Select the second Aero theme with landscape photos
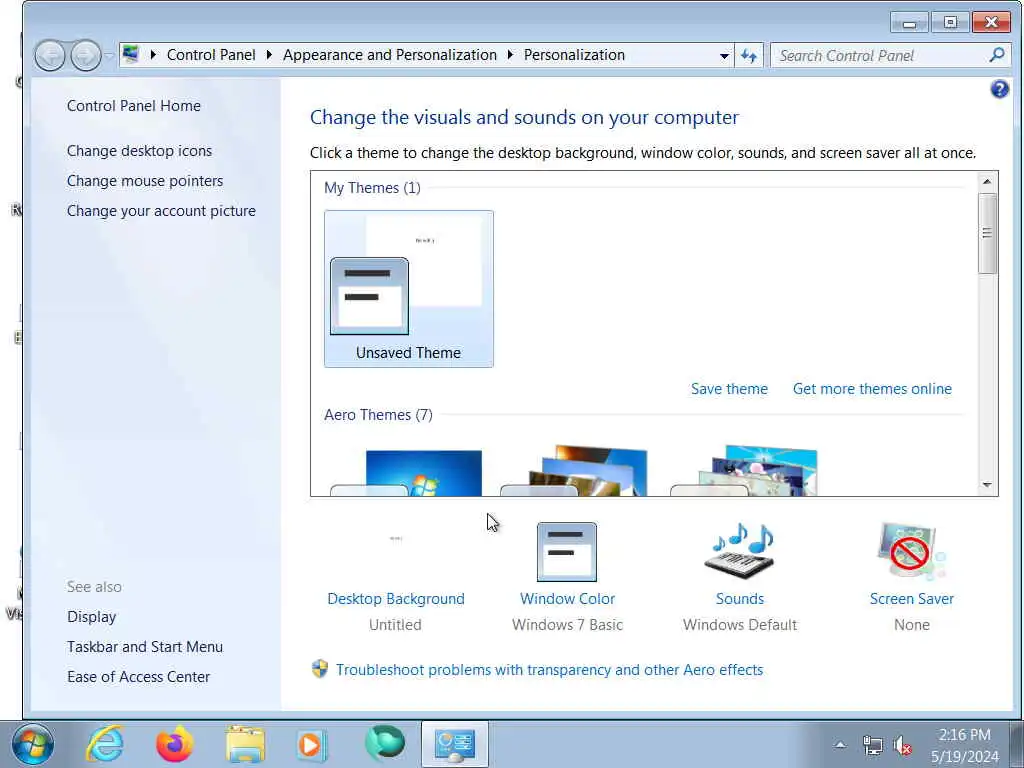1024x768 pixels. [x=573, y=471]
